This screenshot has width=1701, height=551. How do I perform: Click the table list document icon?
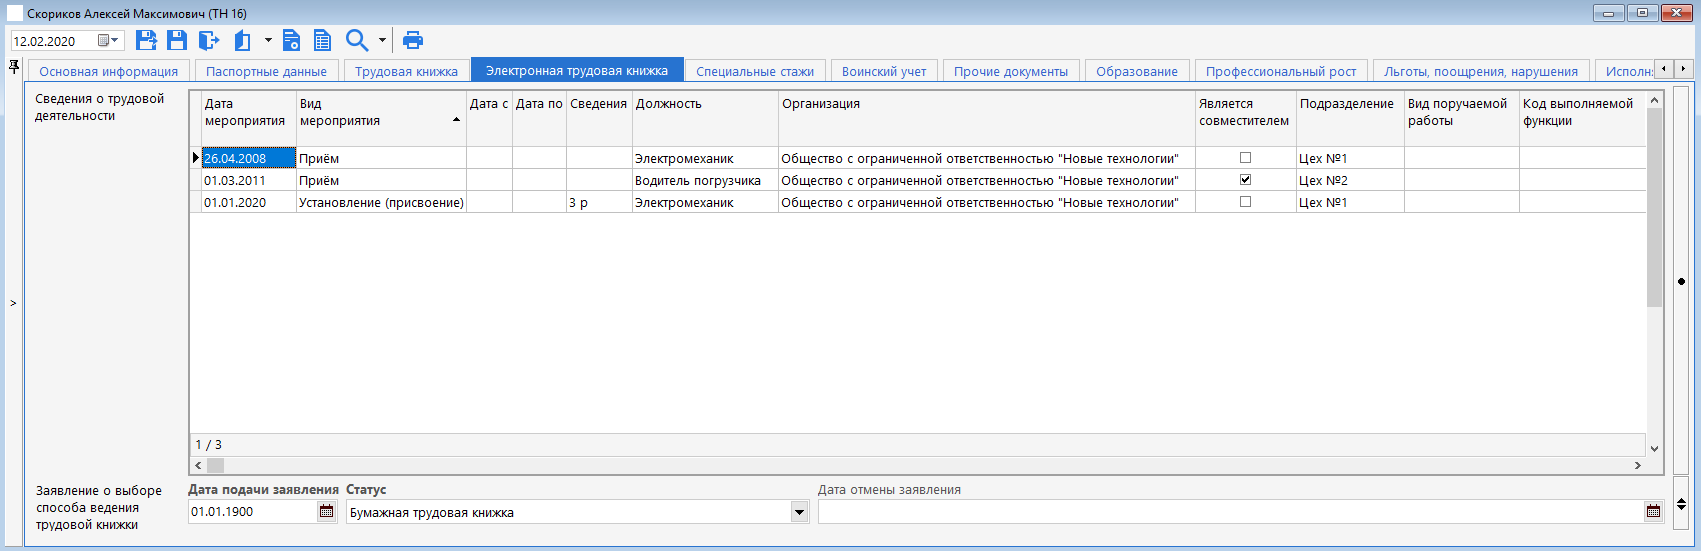pos(322,40)
